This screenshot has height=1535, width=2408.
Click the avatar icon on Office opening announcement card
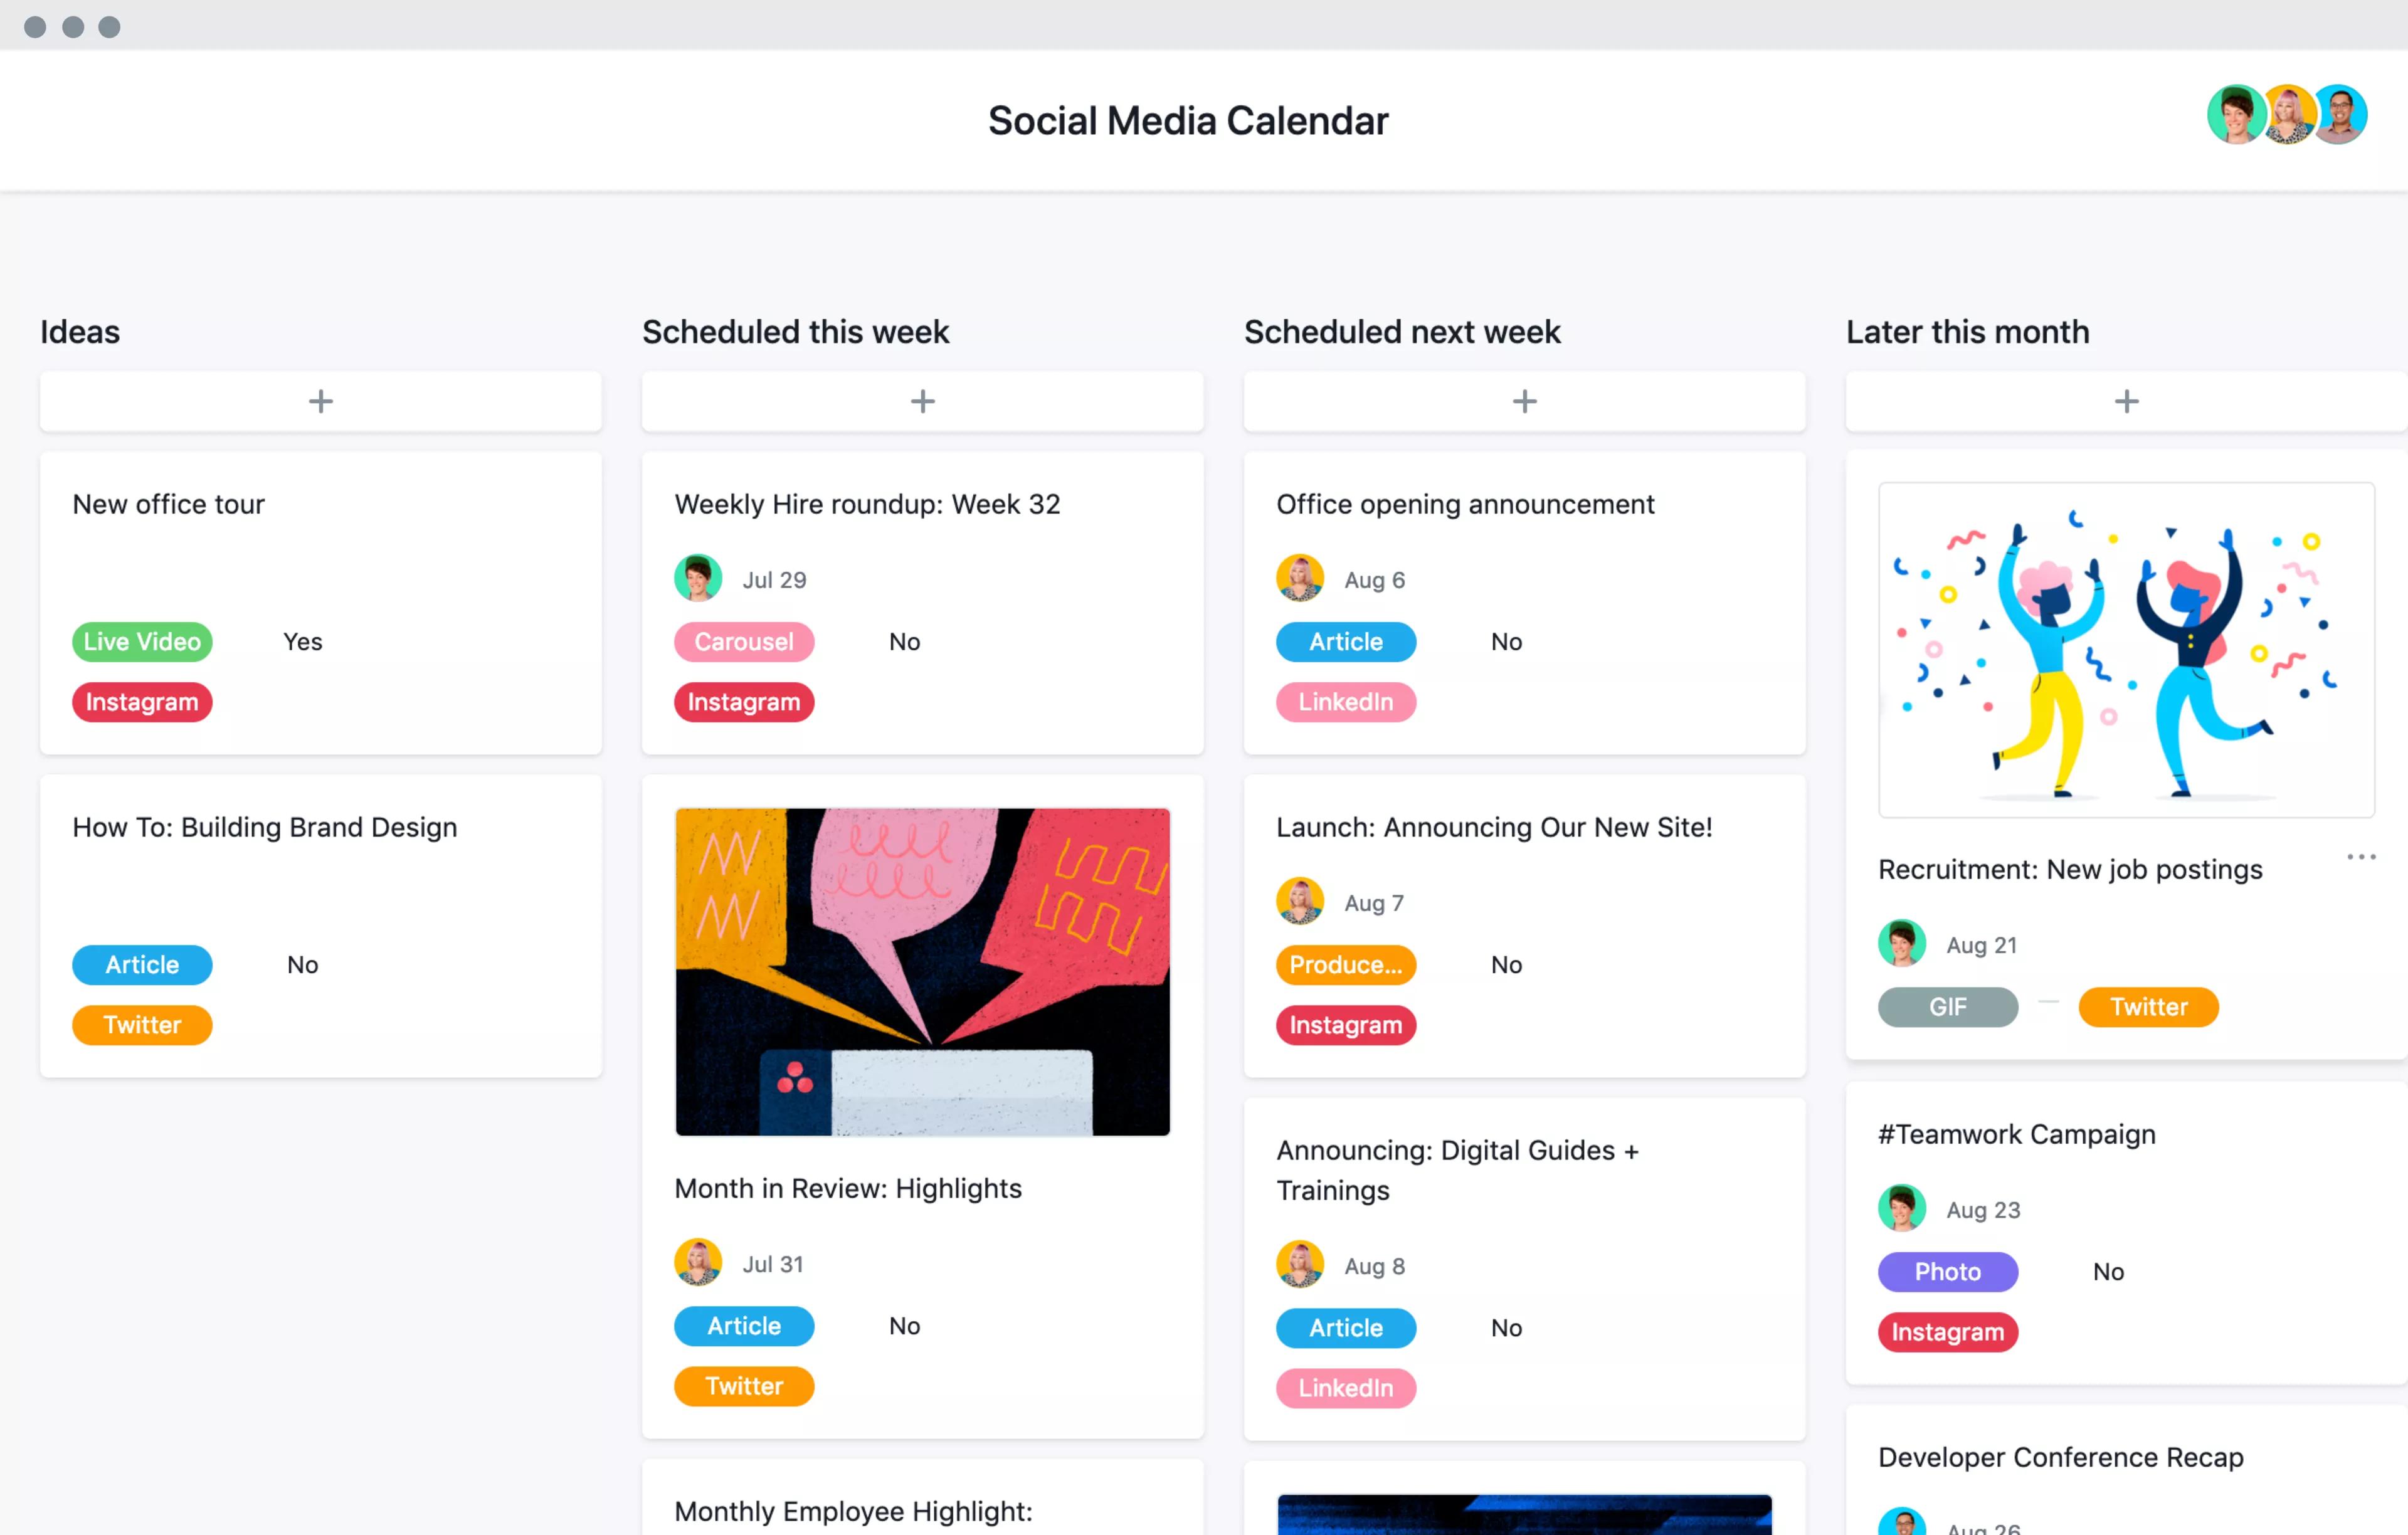pos(1301,577)
